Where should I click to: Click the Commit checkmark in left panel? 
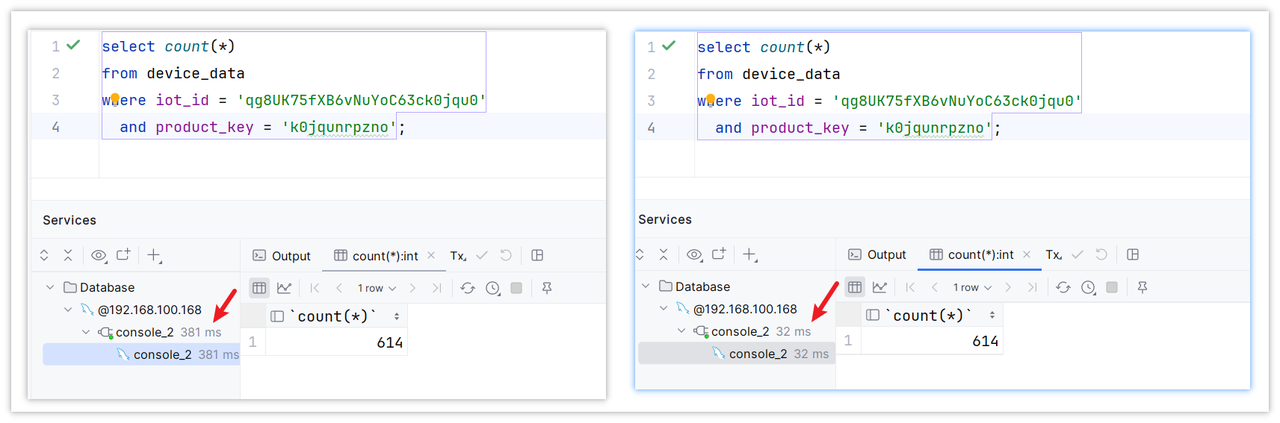[482, 256]
